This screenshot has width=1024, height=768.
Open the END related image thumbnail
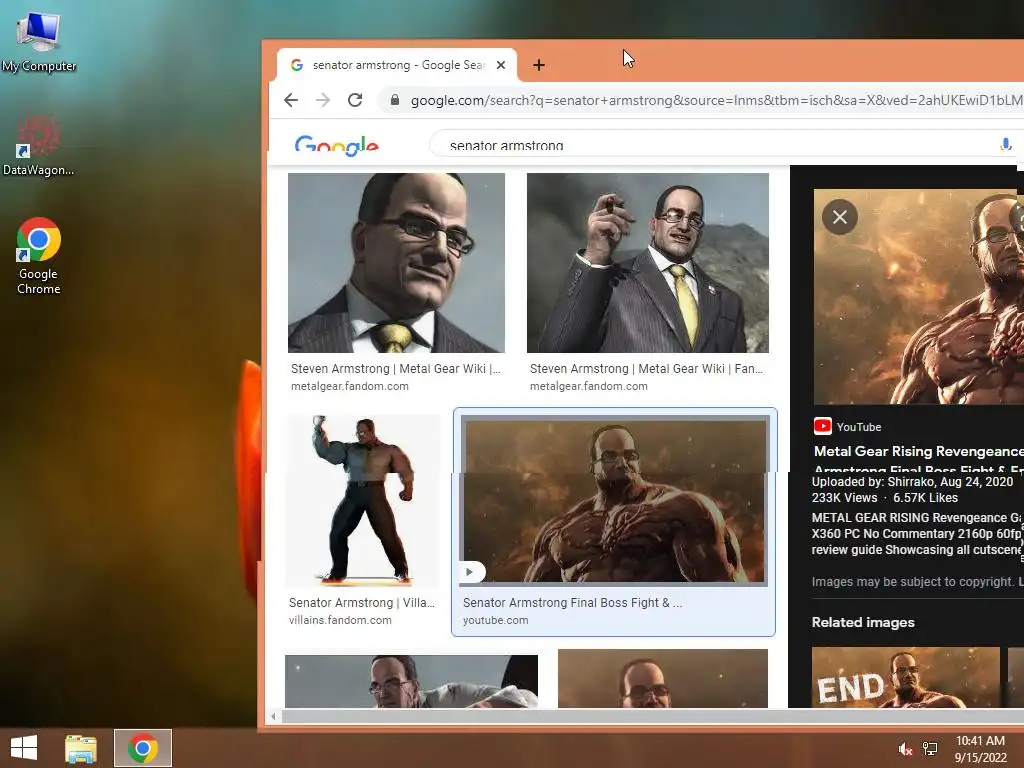[x=906, y=677]
